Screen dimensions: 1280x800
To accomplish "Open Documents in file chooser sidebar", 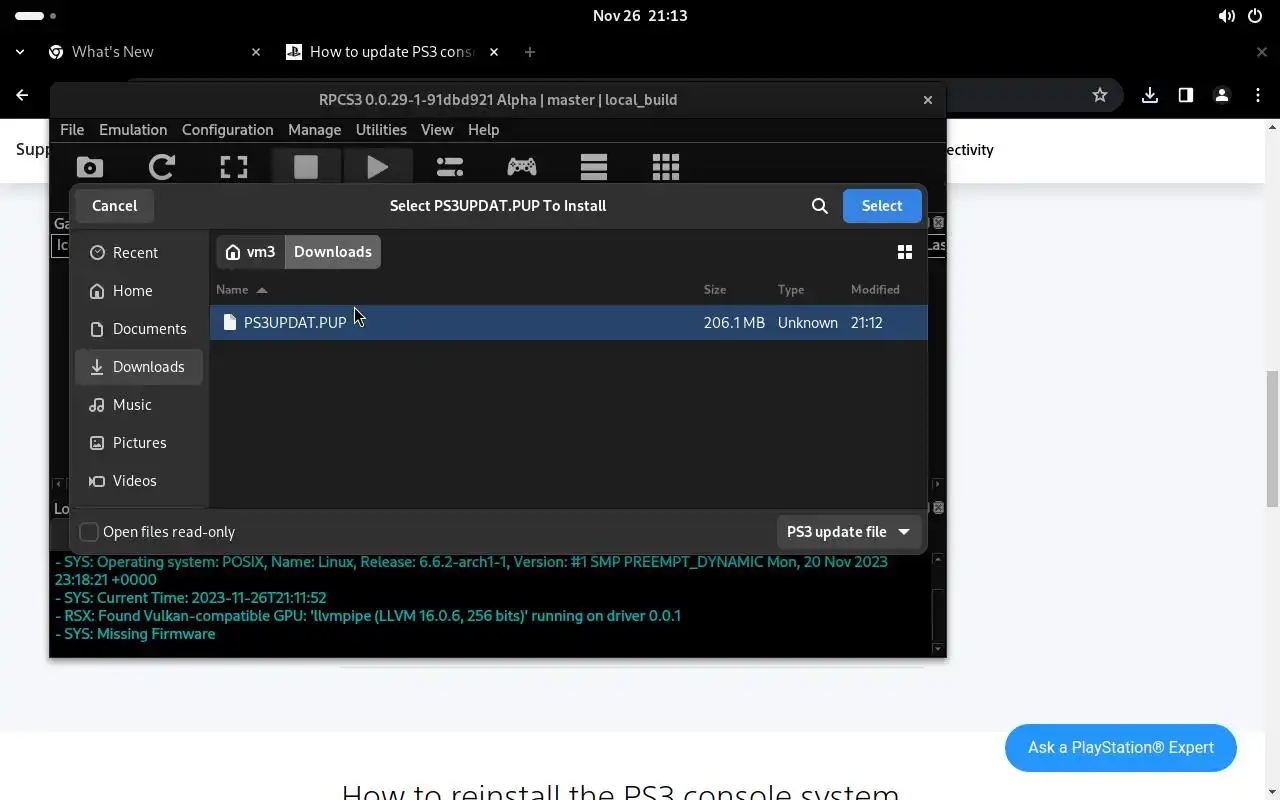I will pyautogui.click(x=140, y=329).
